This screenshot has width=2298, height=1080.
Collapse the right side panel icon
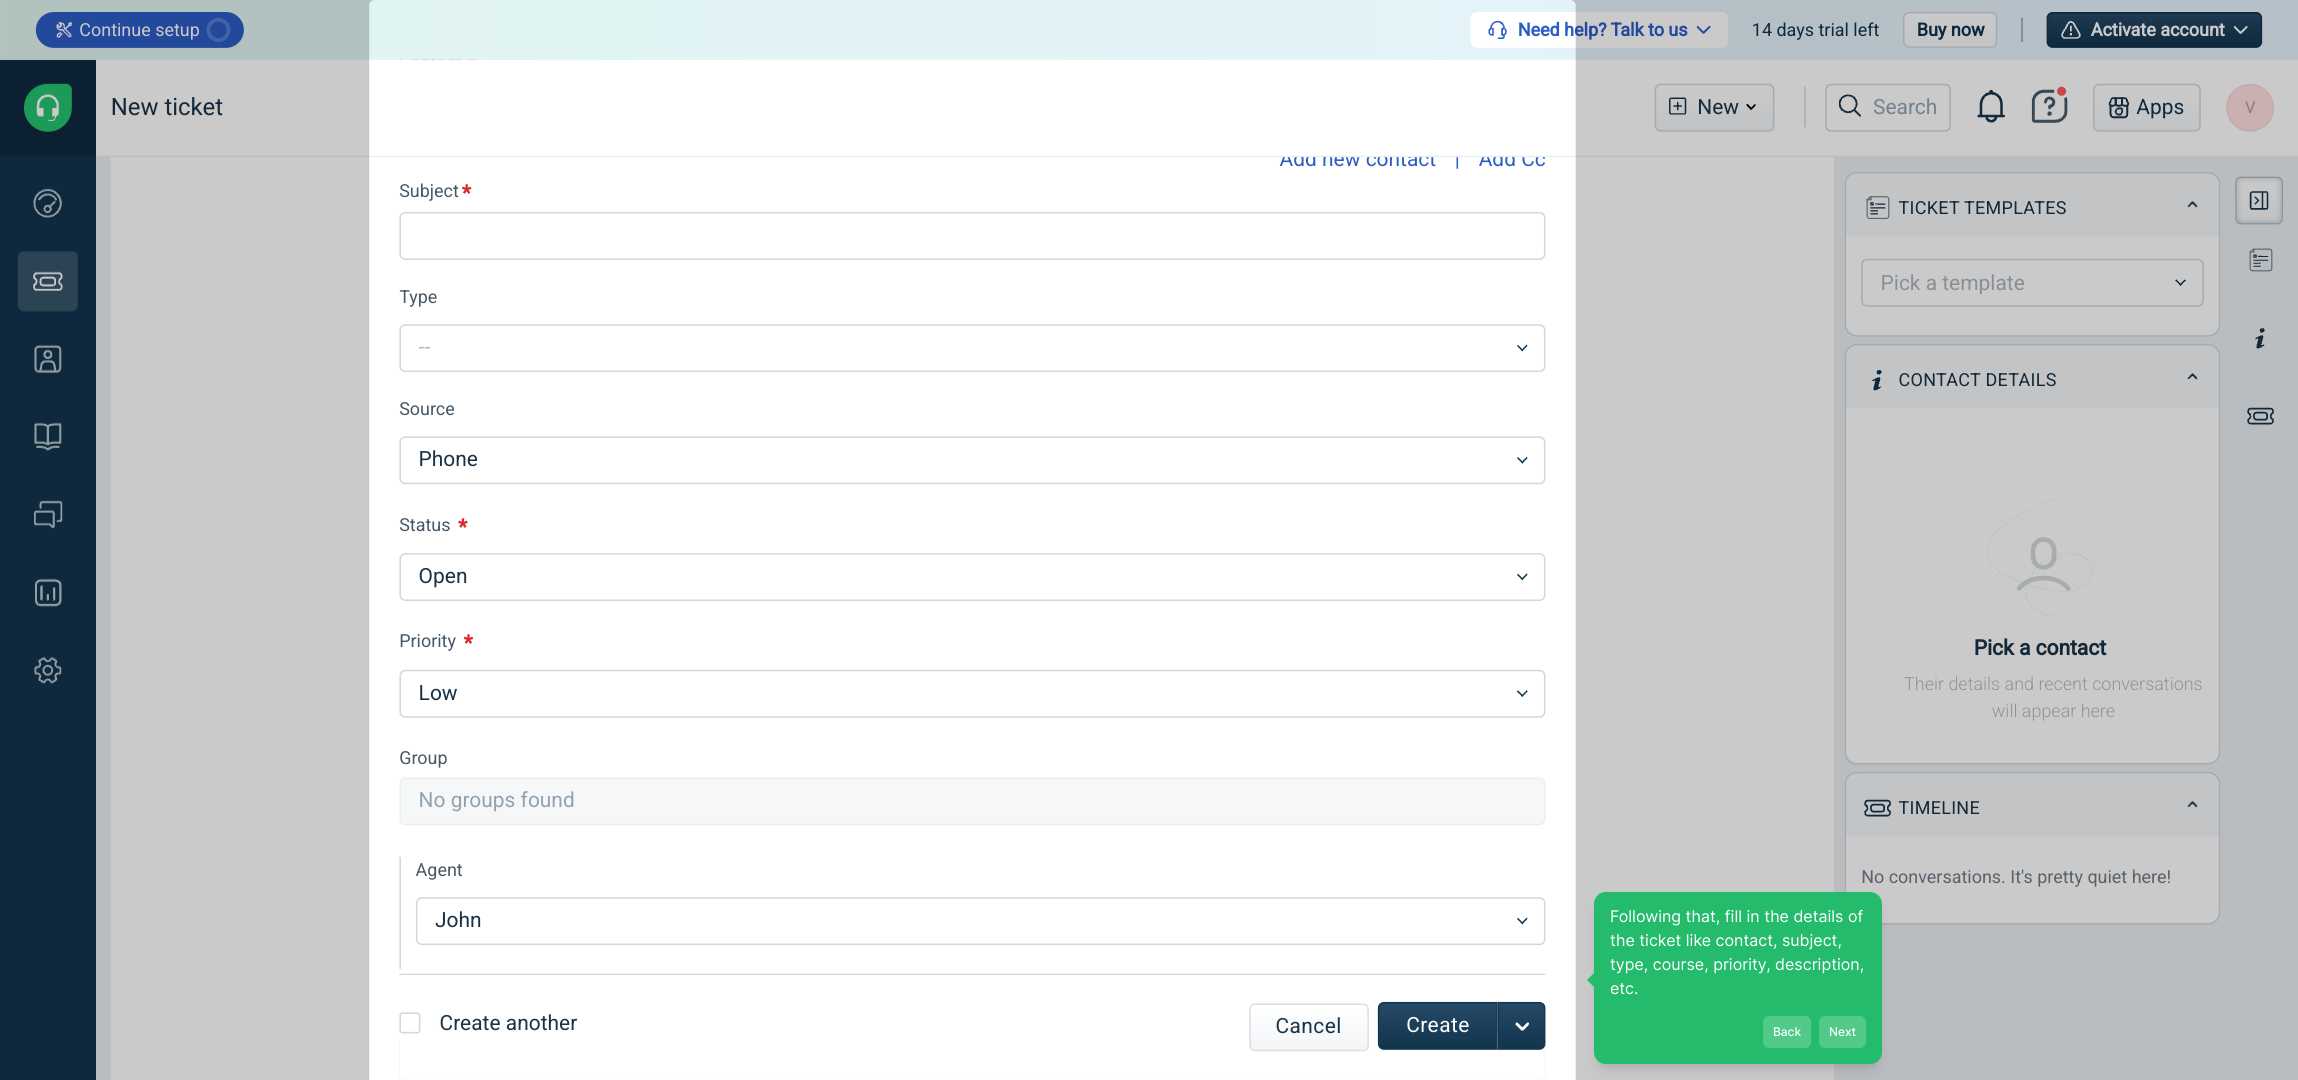(x=2258, y=201)
